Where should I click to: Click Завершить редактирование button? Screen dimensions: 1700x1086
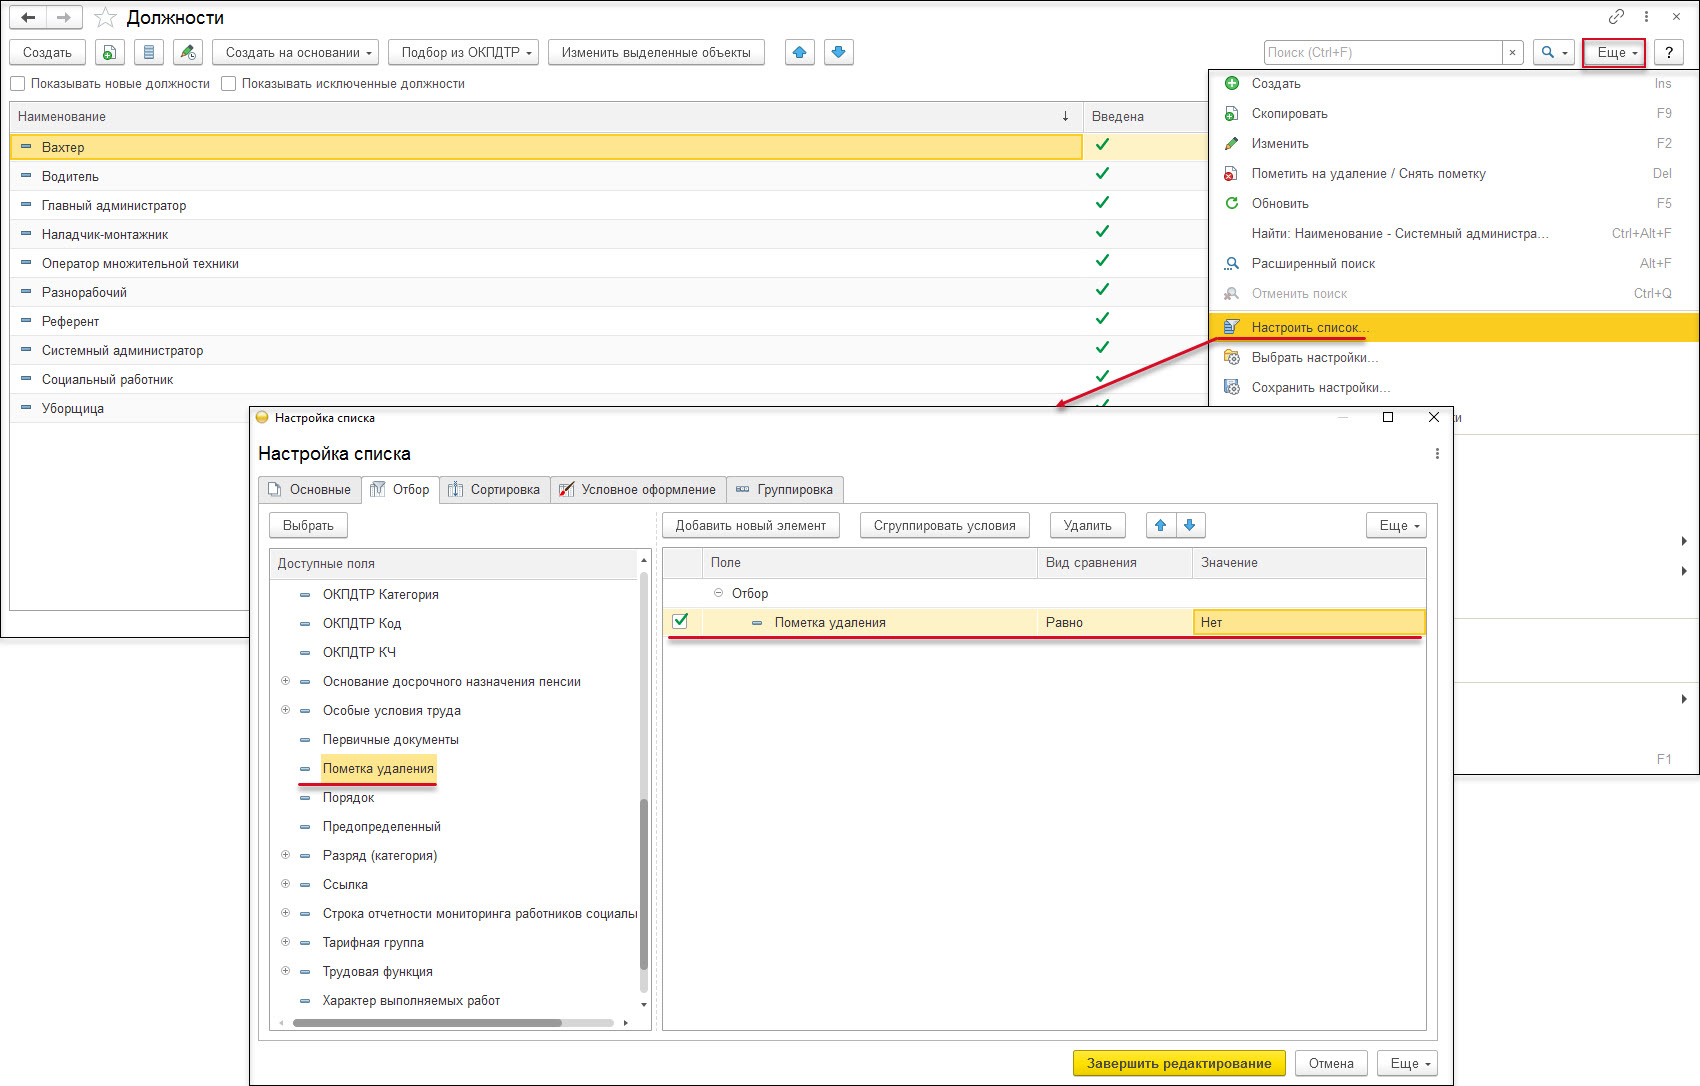point(1179,1063)
